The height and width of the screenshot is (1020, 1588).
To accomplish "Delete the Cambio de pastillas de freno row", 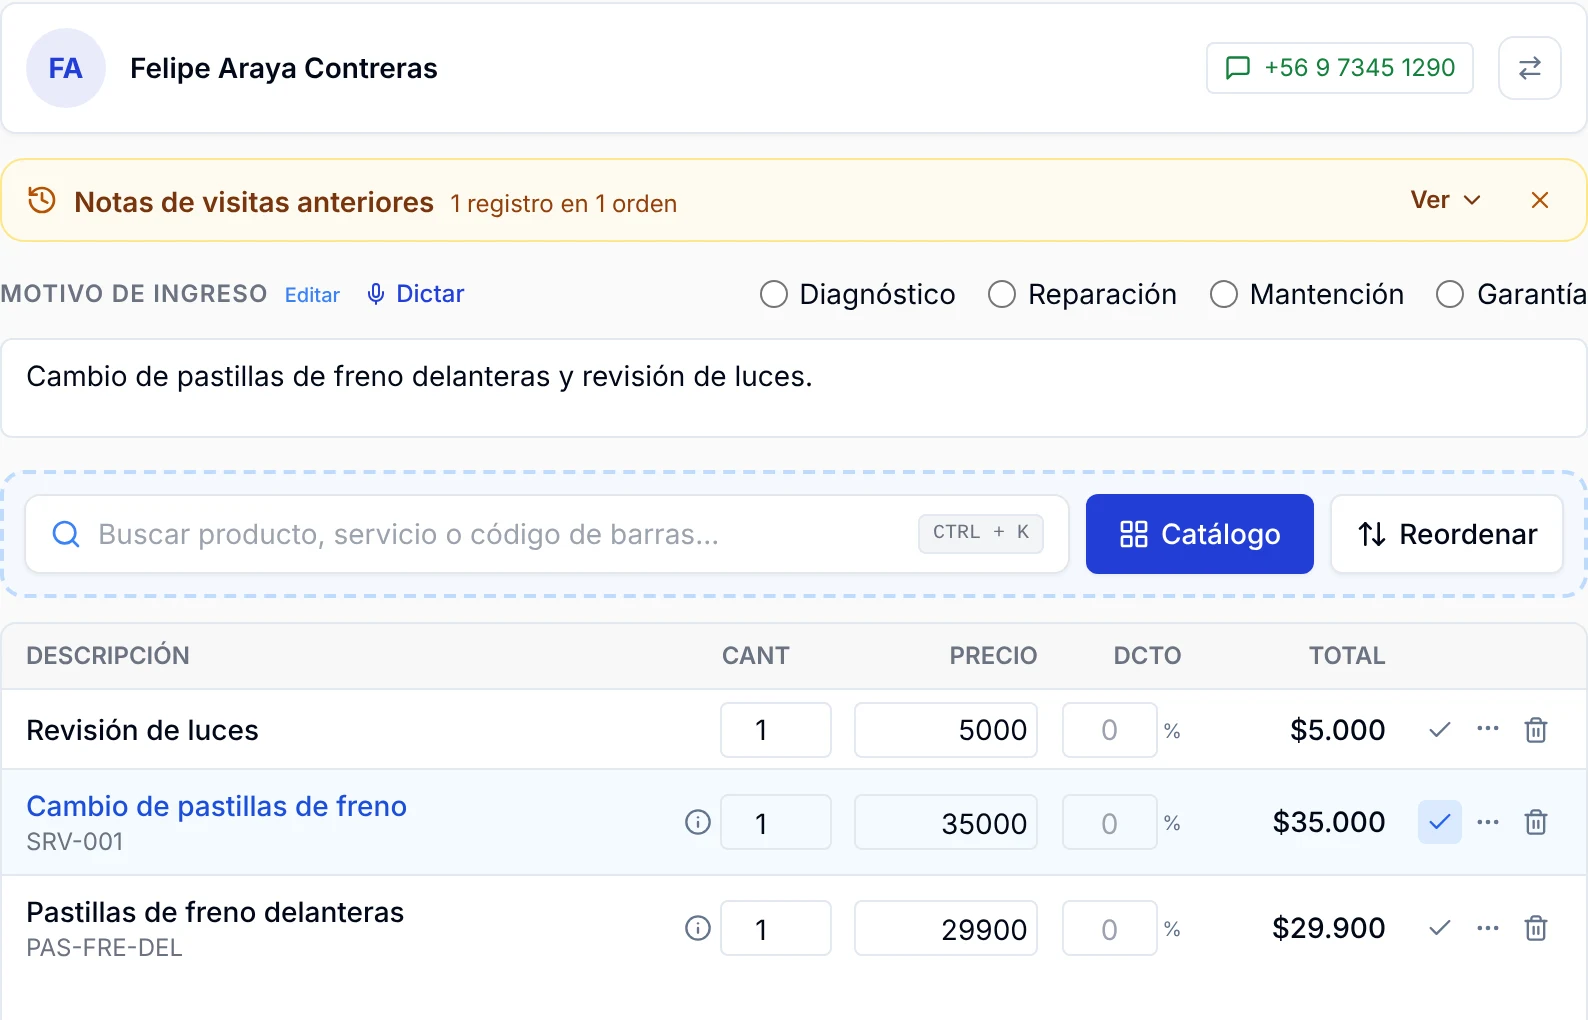I will click(1536, 822).
